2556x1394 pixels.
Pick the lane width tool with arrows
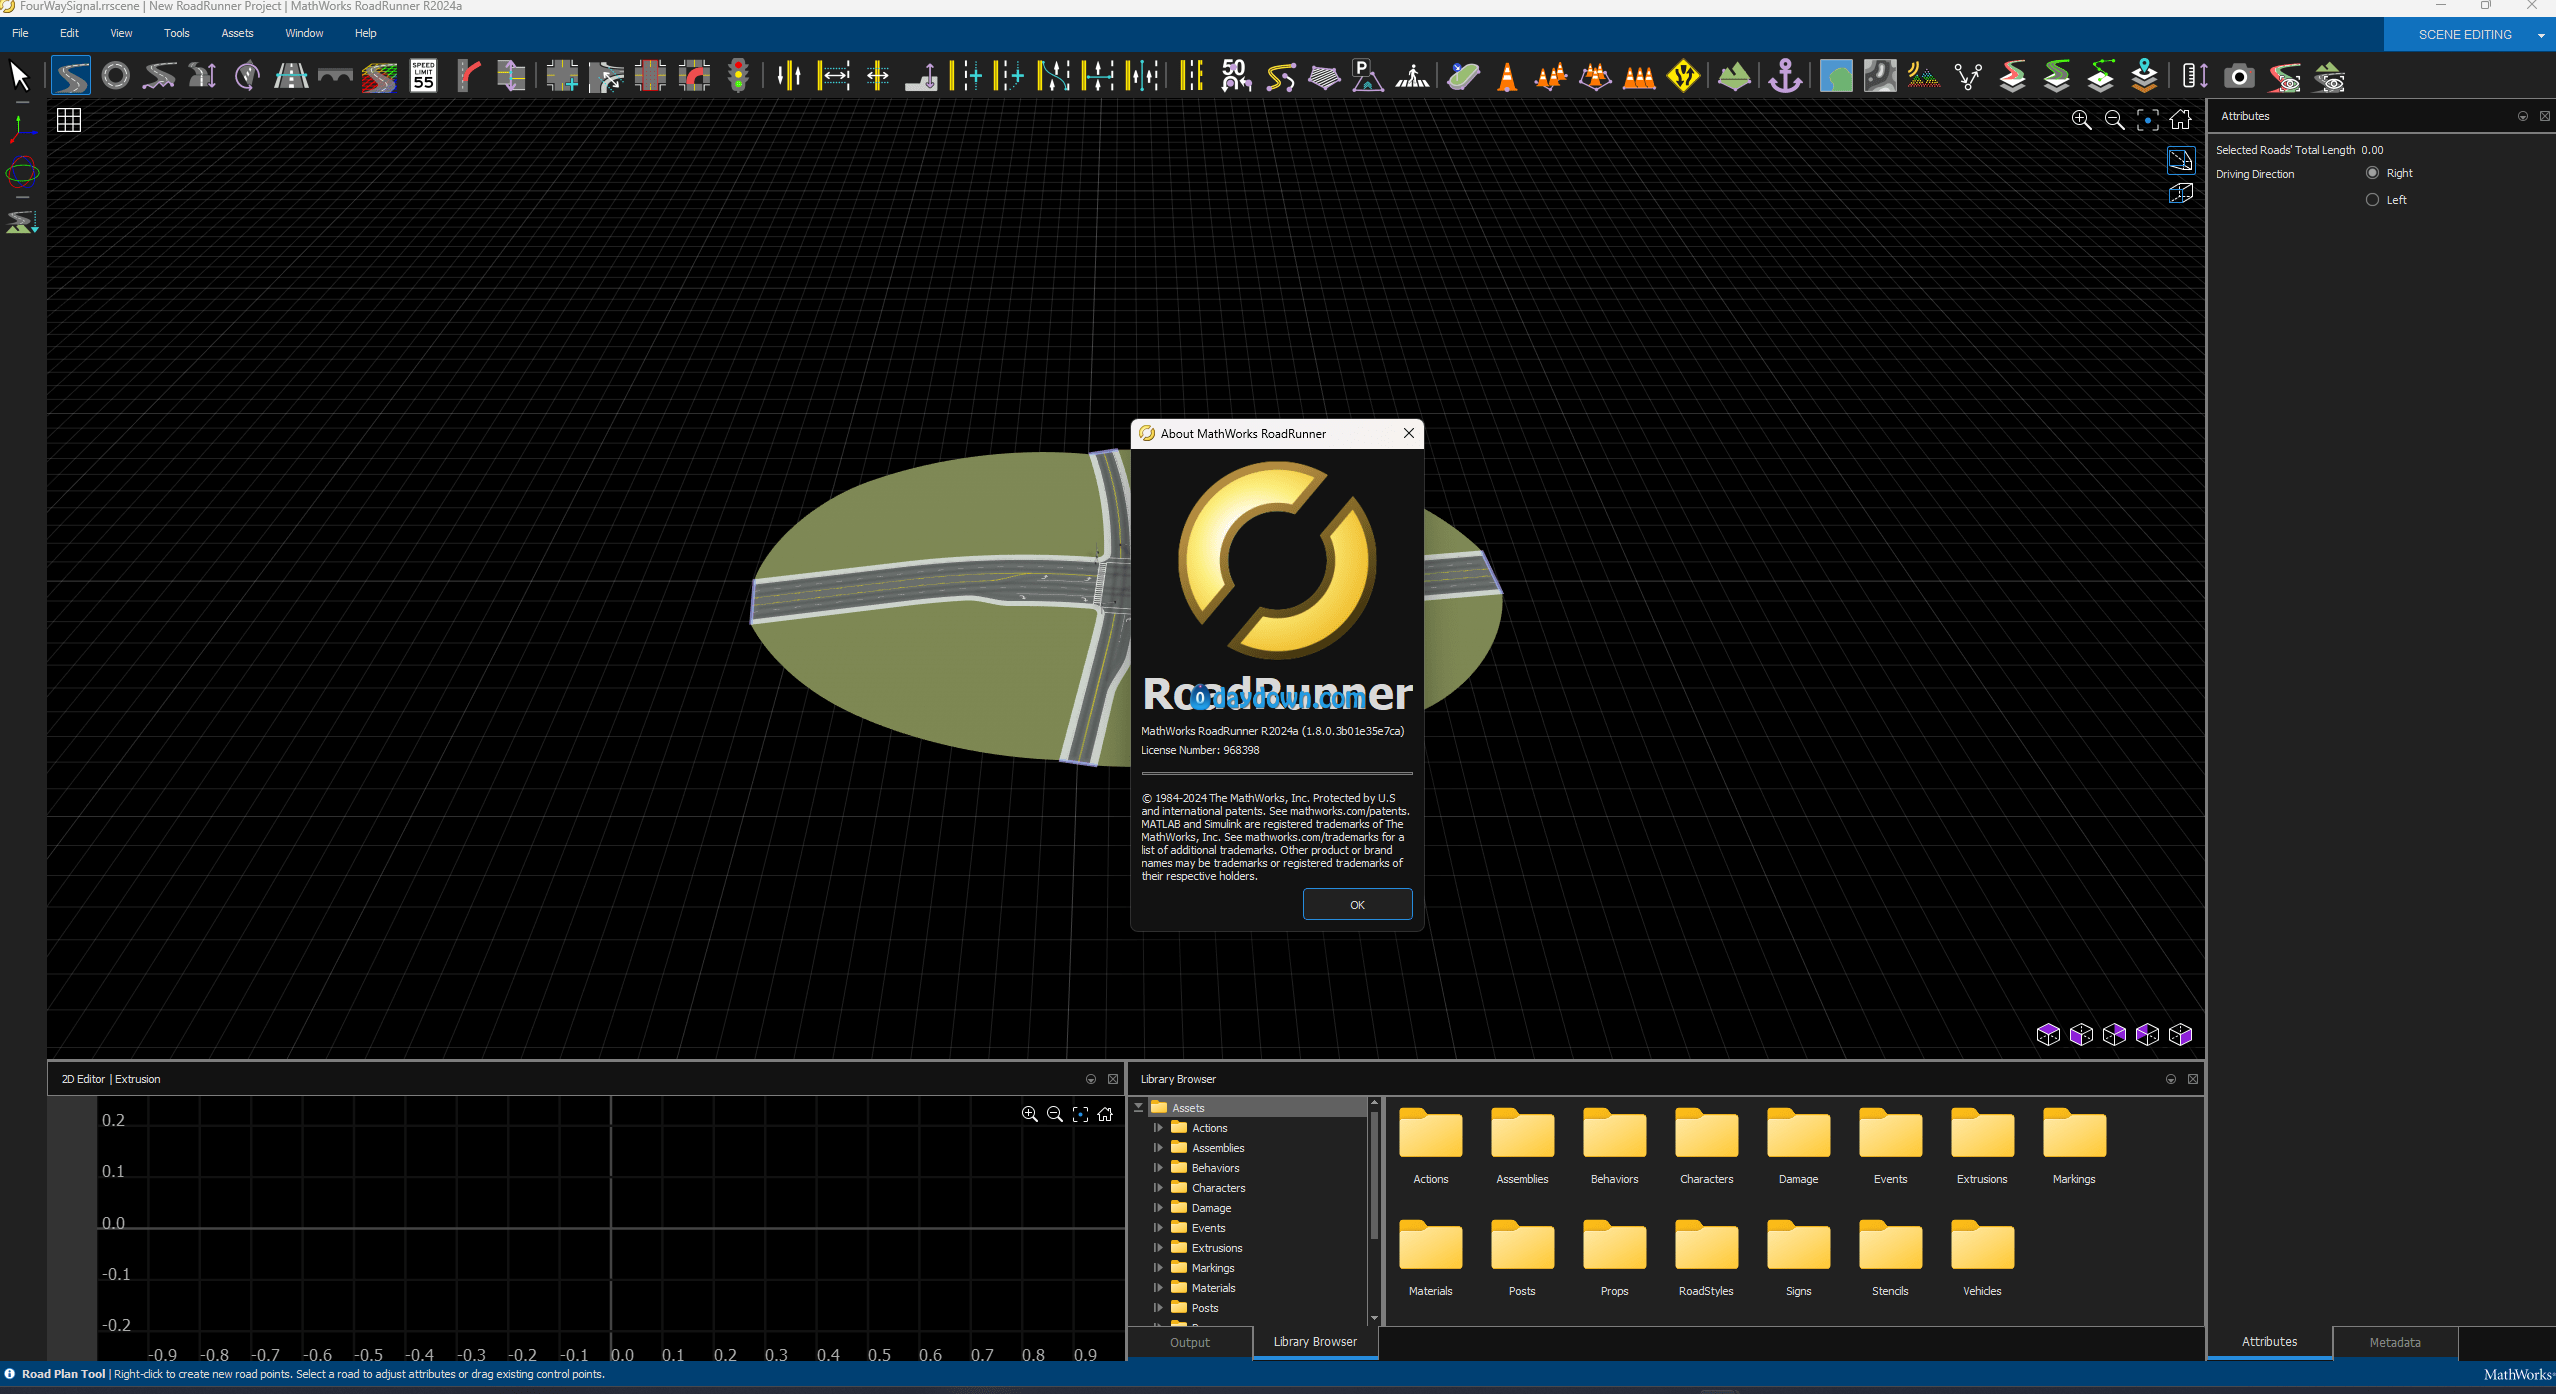pos(834,76)
